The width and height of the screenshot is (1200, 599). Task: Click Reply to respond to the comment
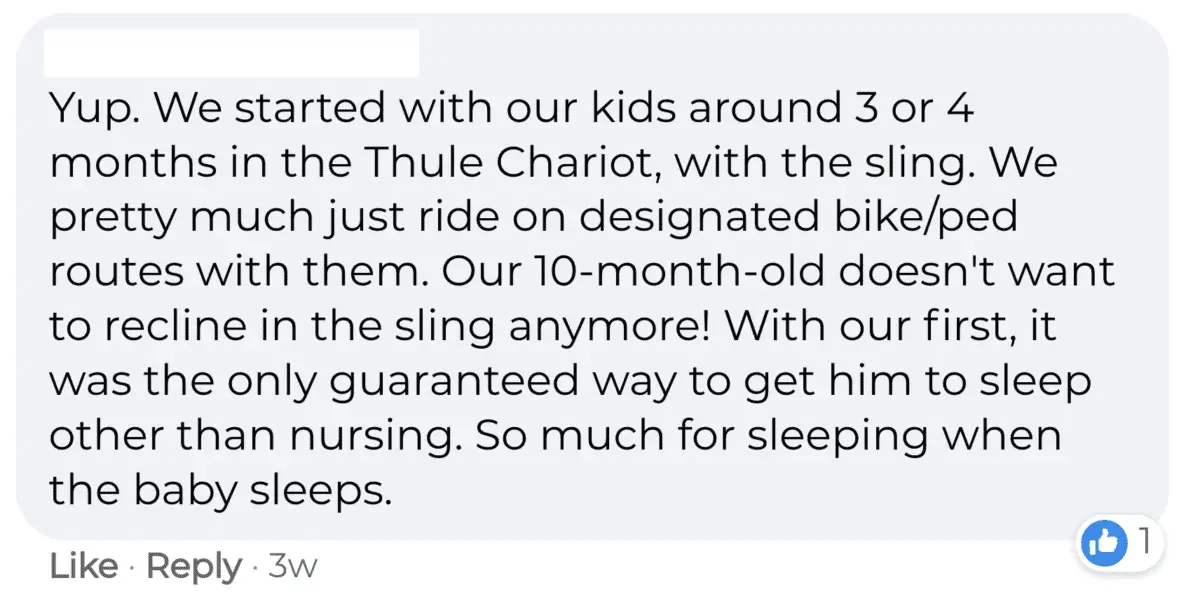click(194, 566)
